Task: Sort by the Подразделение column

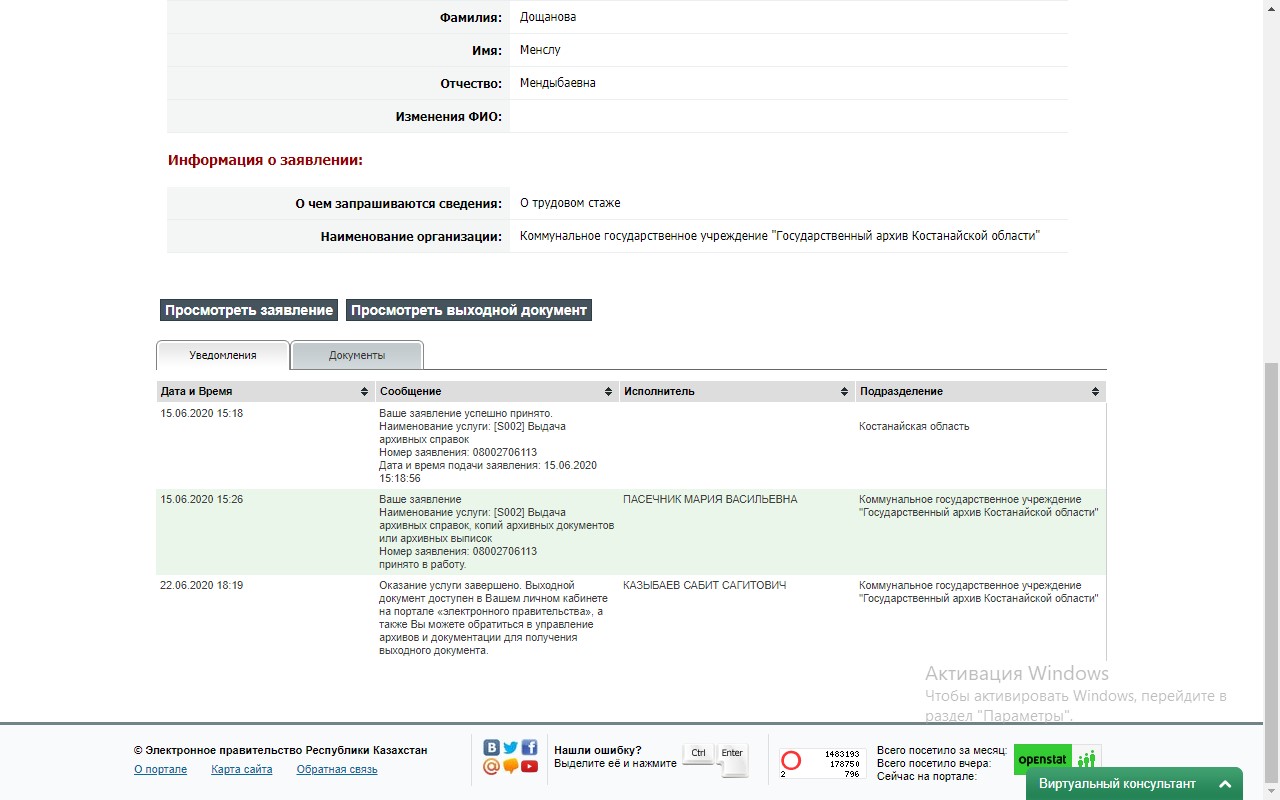Action: pos(981,391)
